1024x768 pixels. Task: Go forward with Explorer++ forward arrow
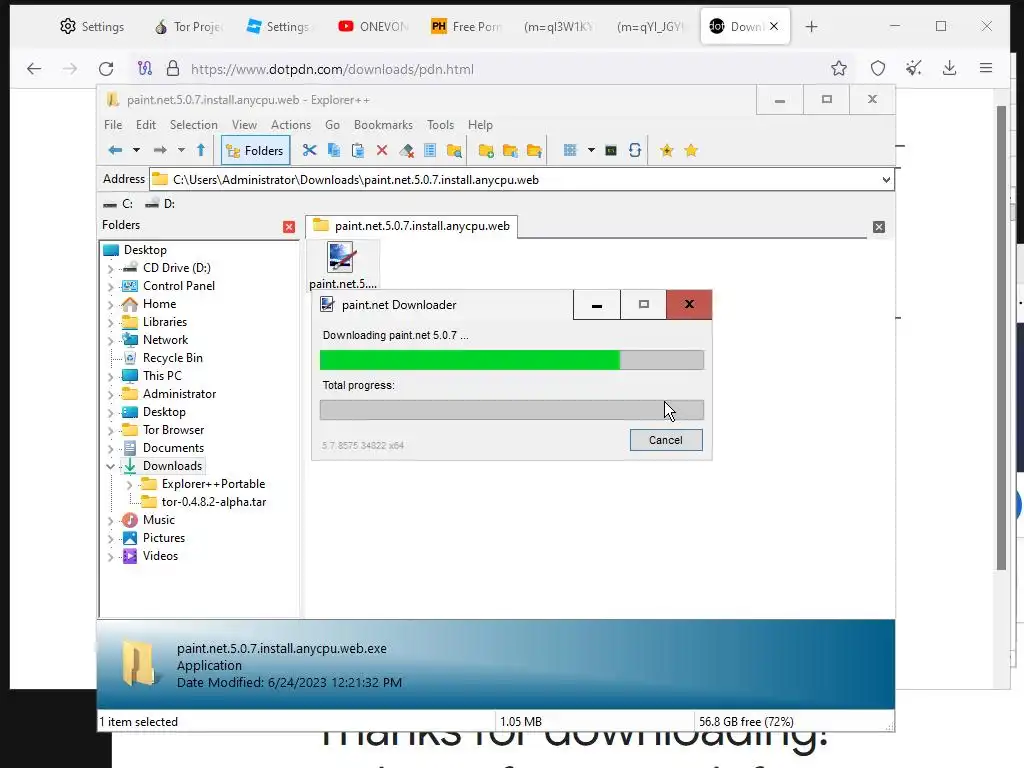(x=160, y=150)
